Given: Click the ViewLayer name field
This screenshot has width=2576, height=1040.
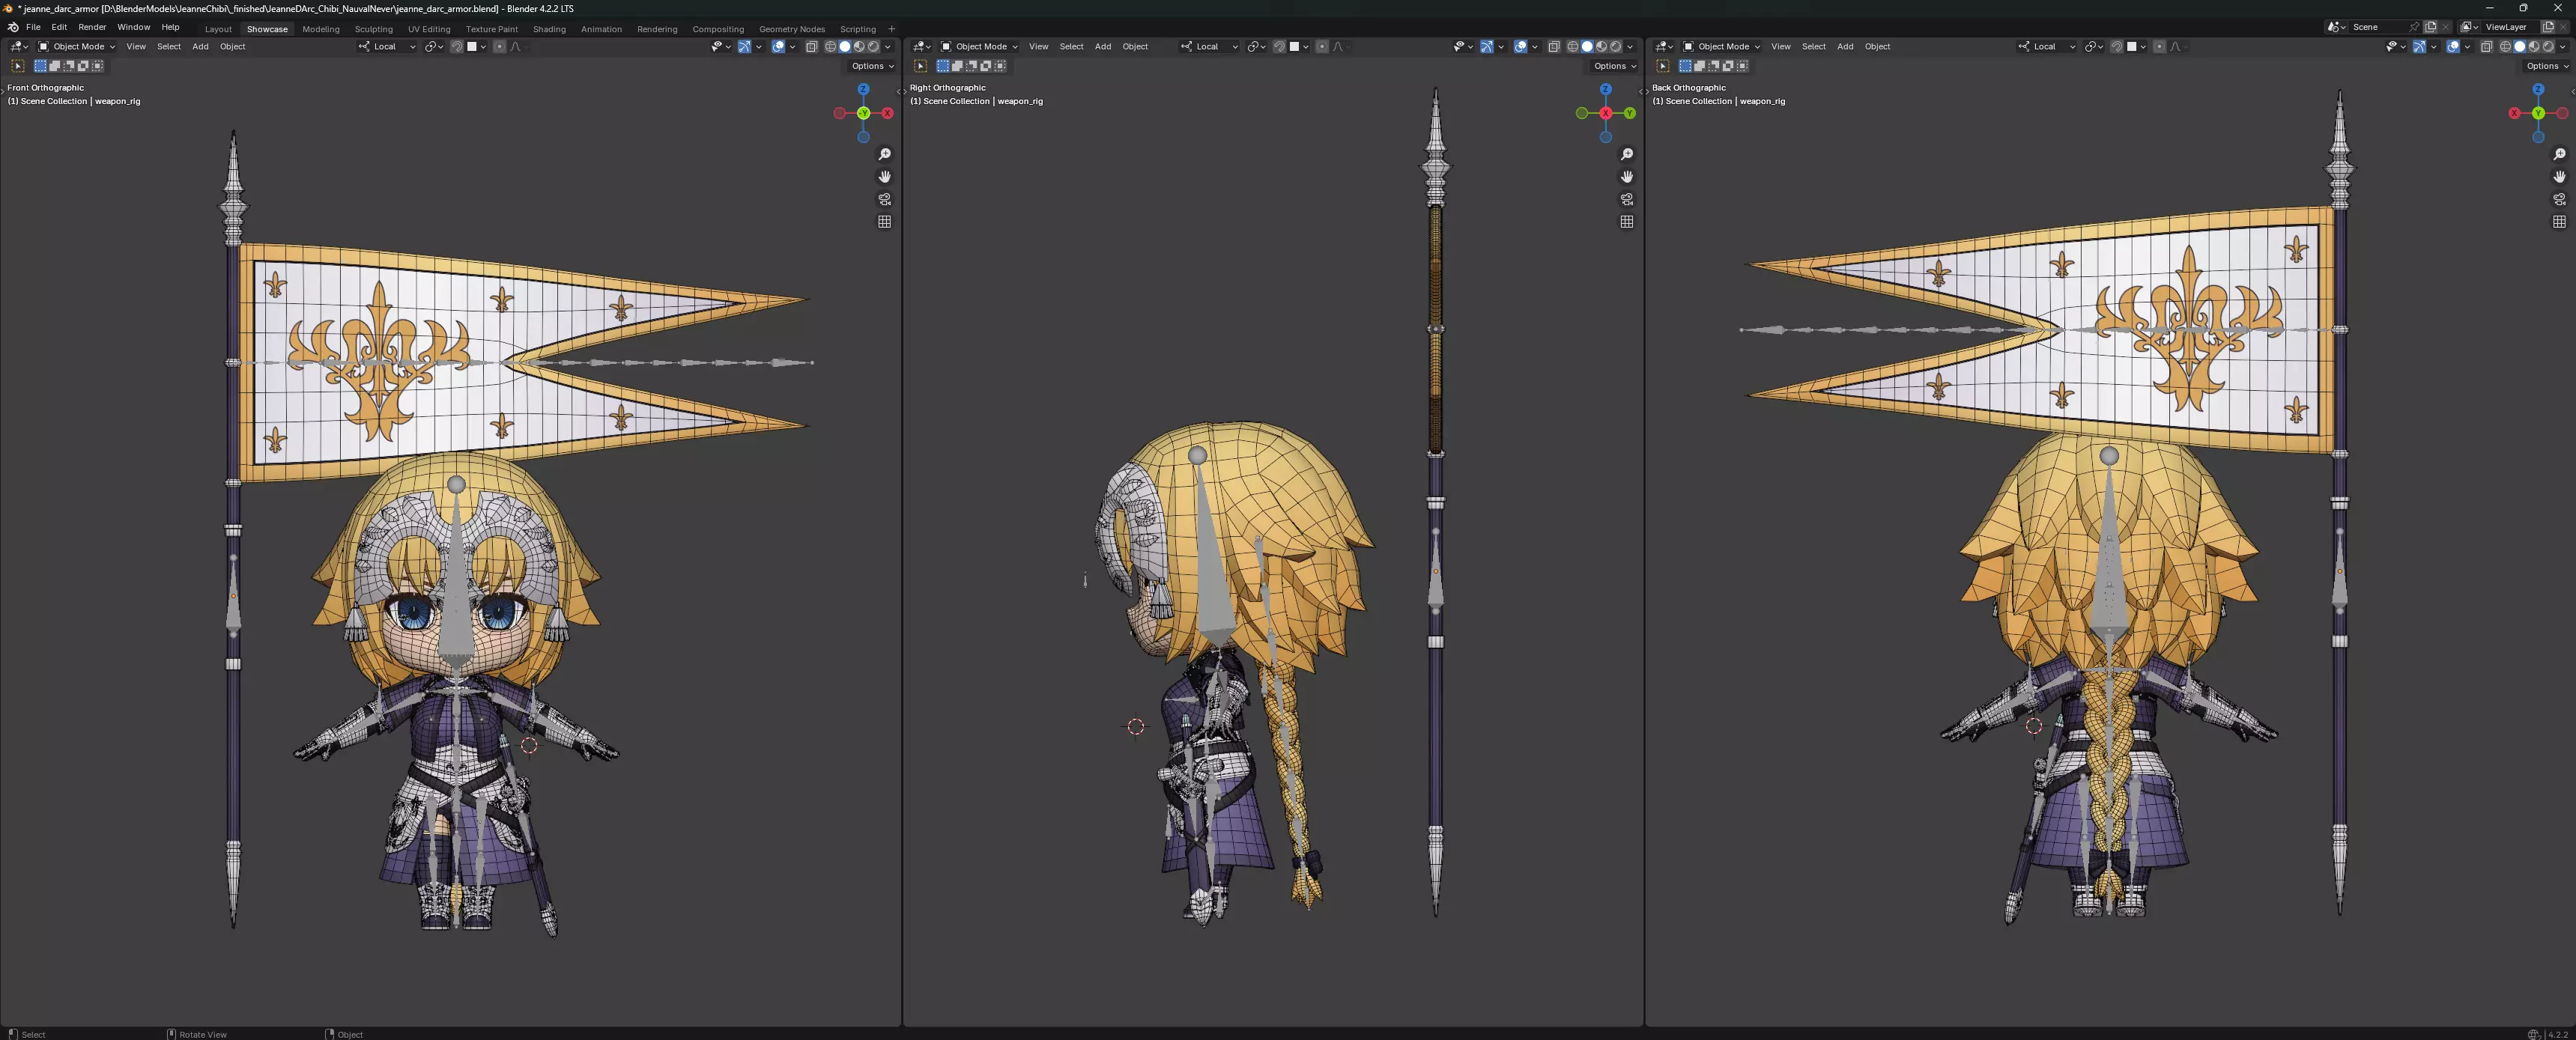Looking at the screenshot, I should [2510, 27].
